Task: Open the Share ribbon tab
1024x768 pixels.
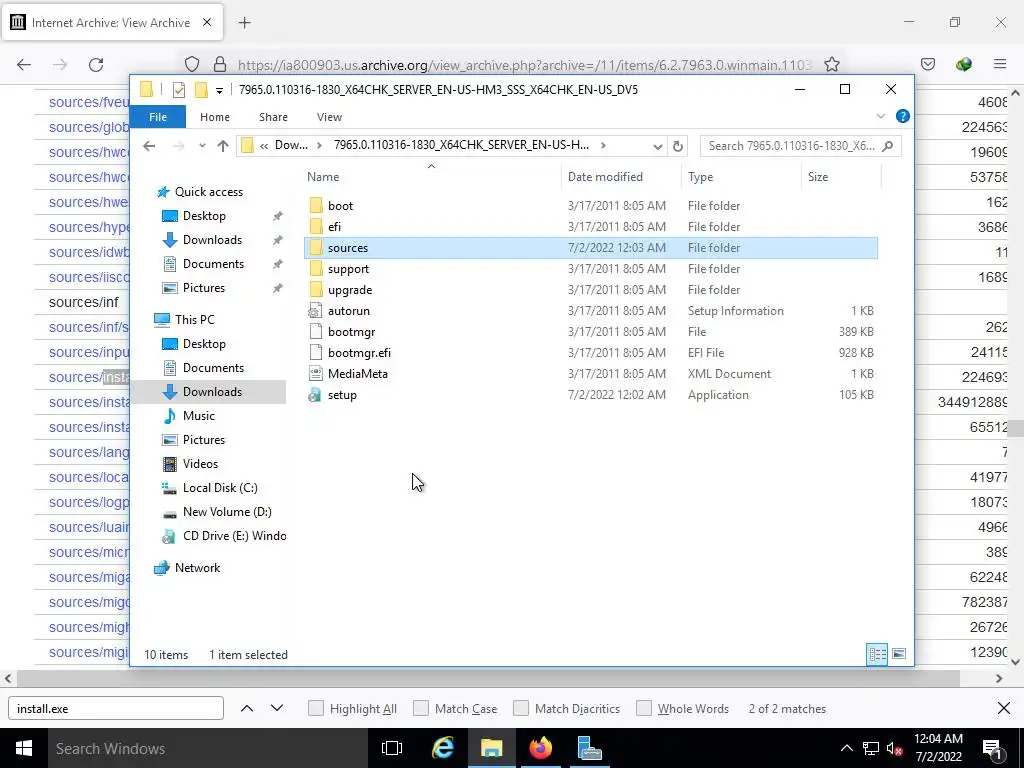Action: (273, 117)
